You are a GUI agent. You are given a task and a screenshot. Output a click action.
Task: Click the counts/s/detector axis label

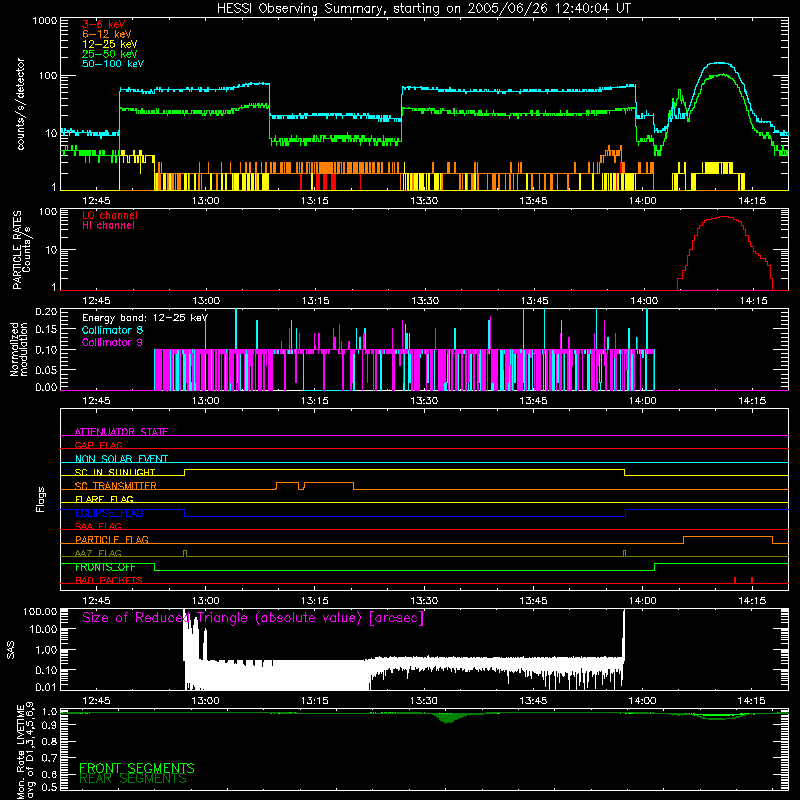pyautogui.click(x=20, y=104)
